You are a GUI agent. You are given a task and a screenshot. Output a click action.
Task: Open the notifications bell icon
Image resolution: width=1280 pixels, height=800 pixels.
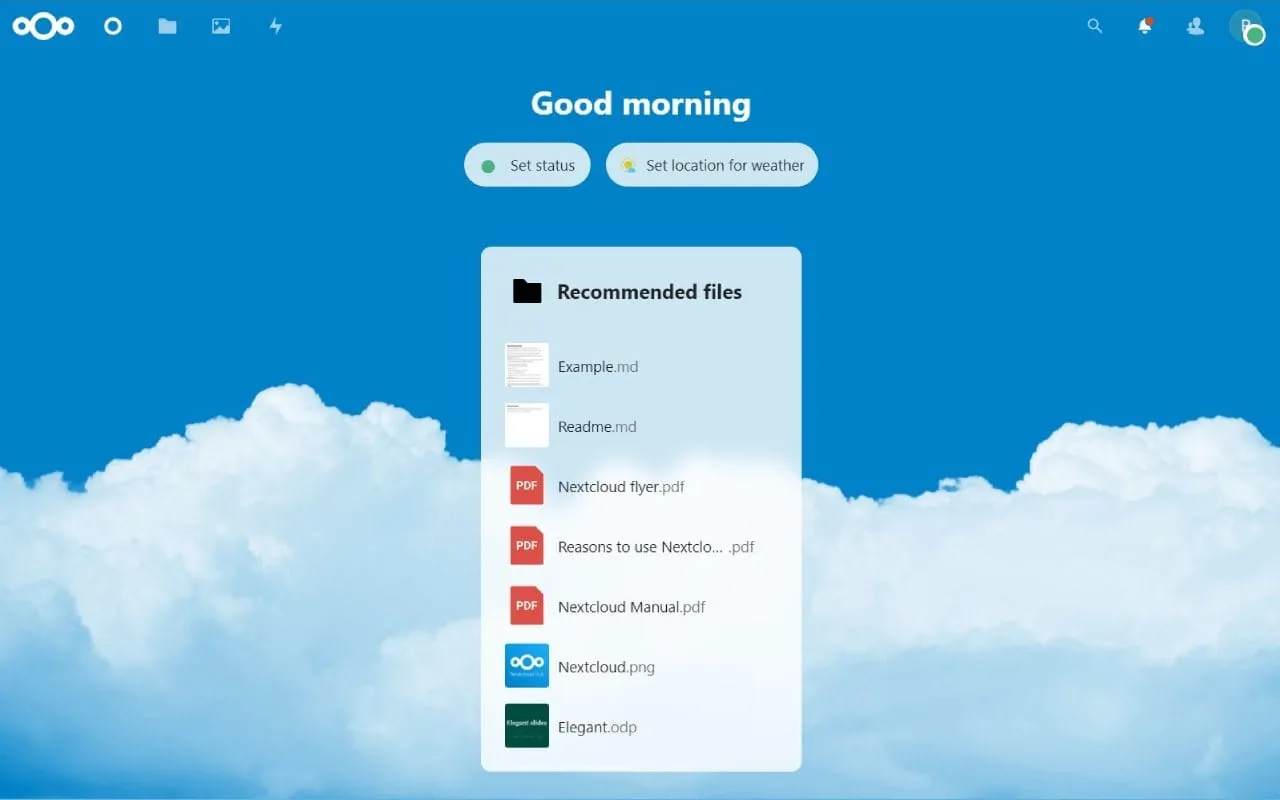[1145, 26]
